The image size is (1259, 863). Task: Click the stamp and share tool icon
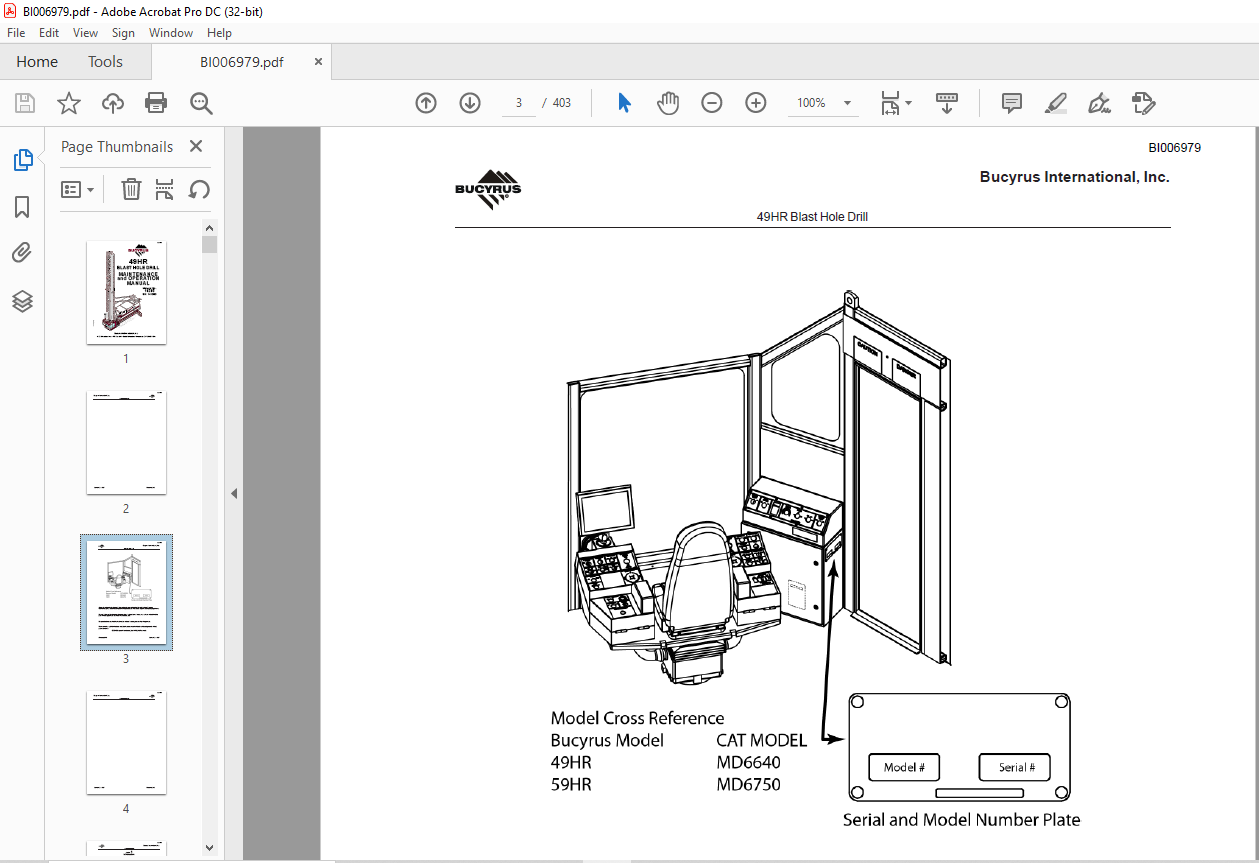pyautogui.click(x=1143, y=103)
